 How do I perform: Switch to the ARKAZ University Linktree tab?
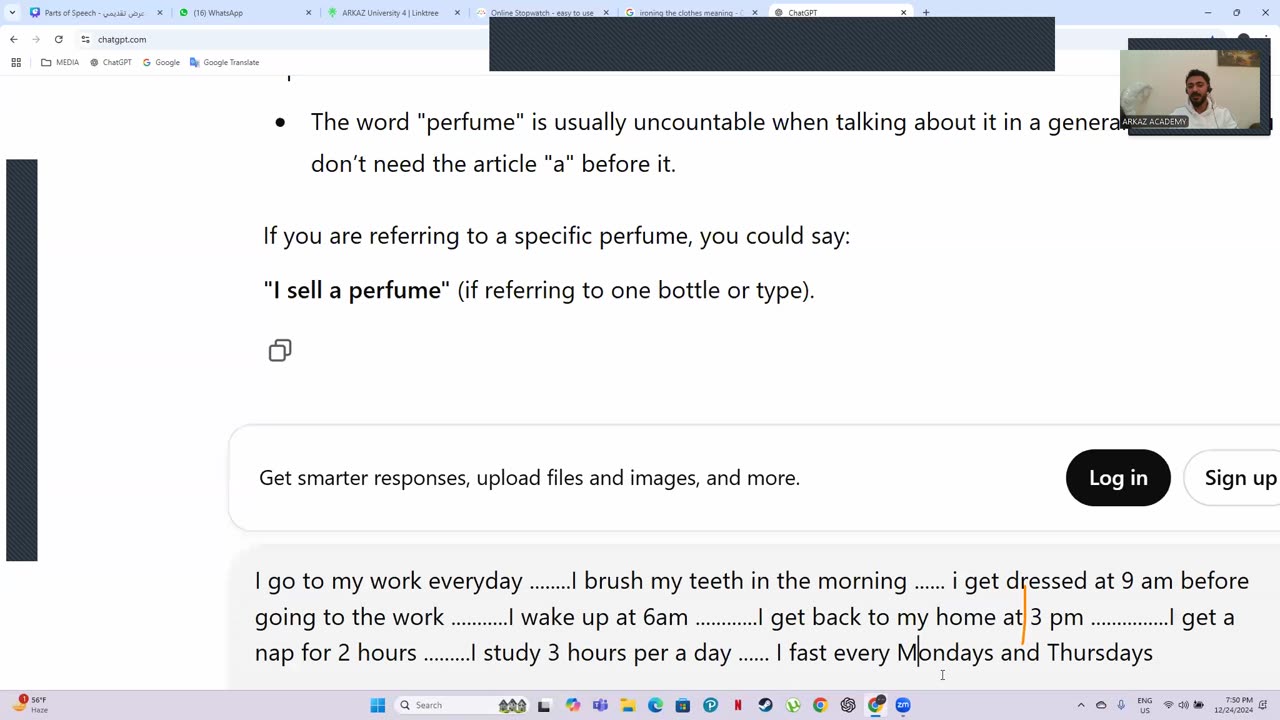(x=394, y=13)
